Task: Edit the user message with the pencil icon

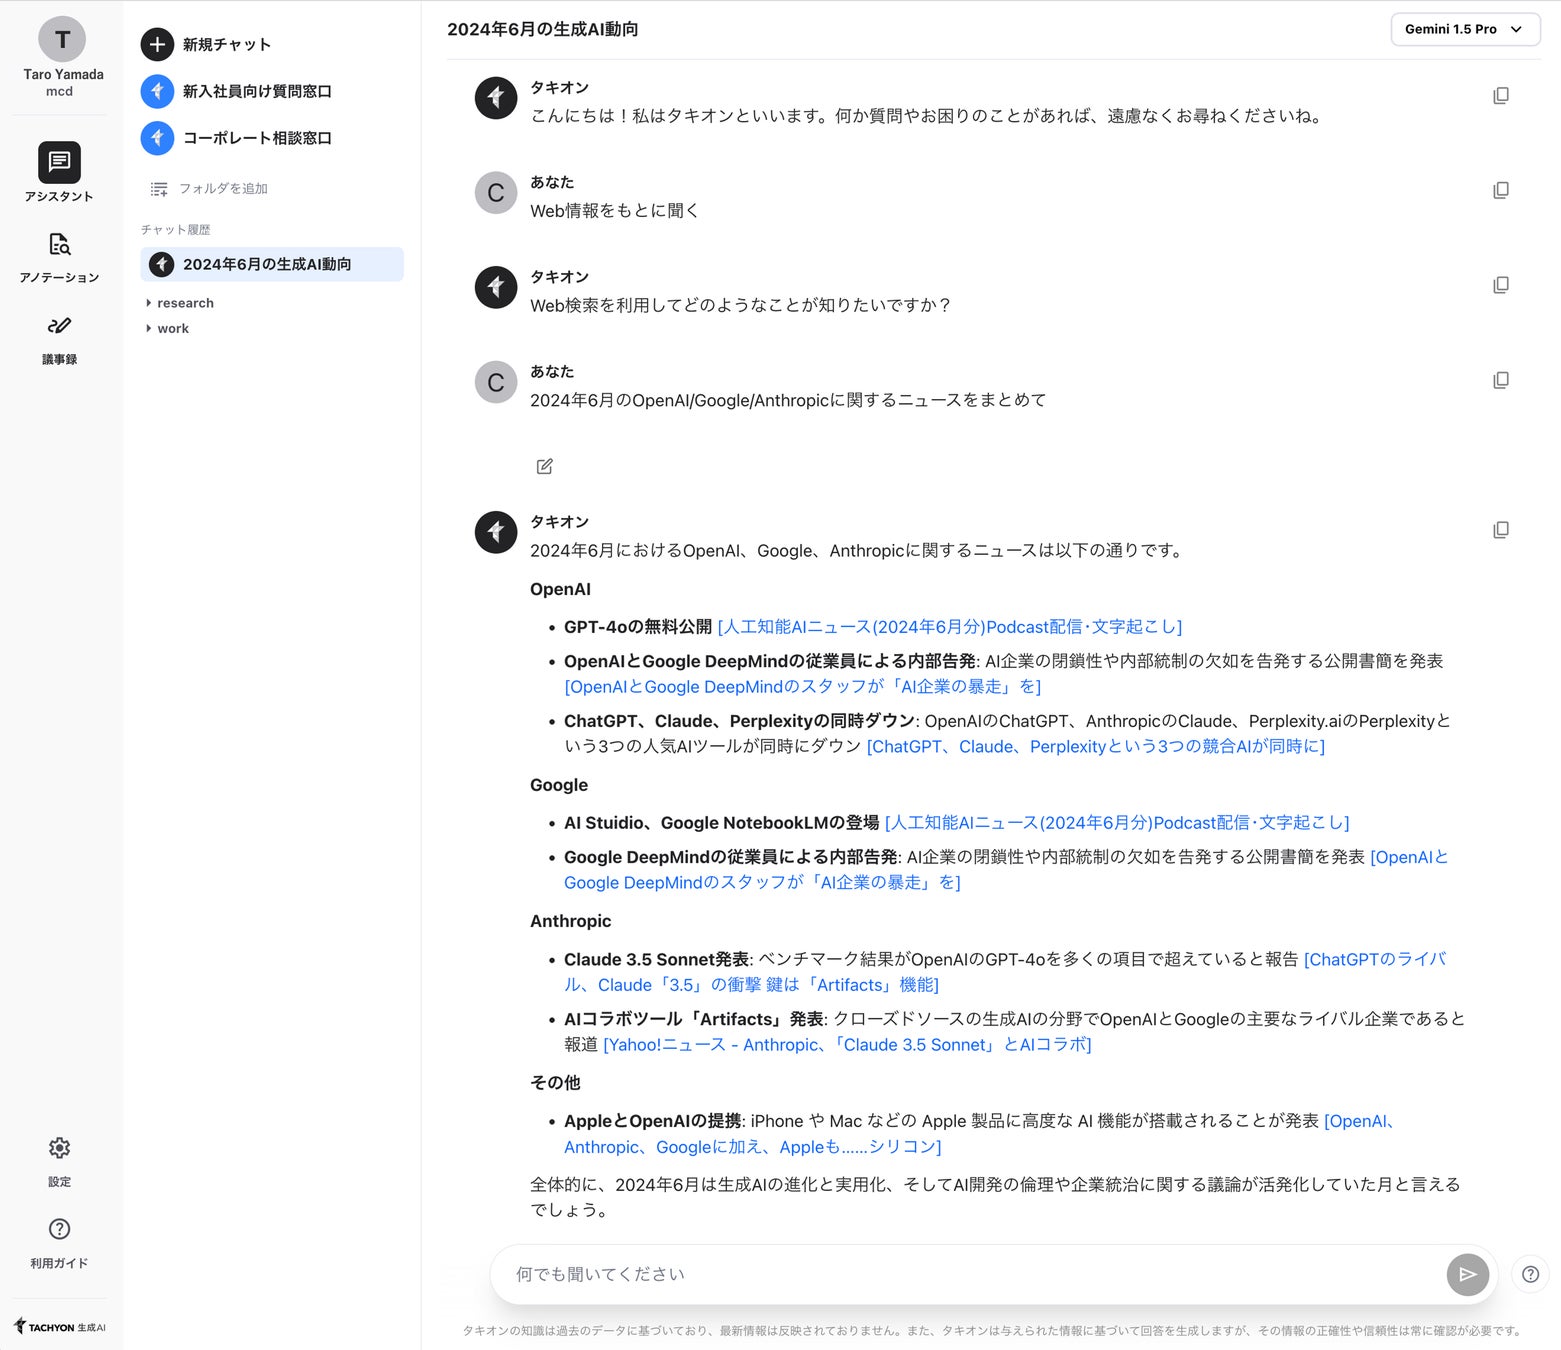Action: point(545,466)
